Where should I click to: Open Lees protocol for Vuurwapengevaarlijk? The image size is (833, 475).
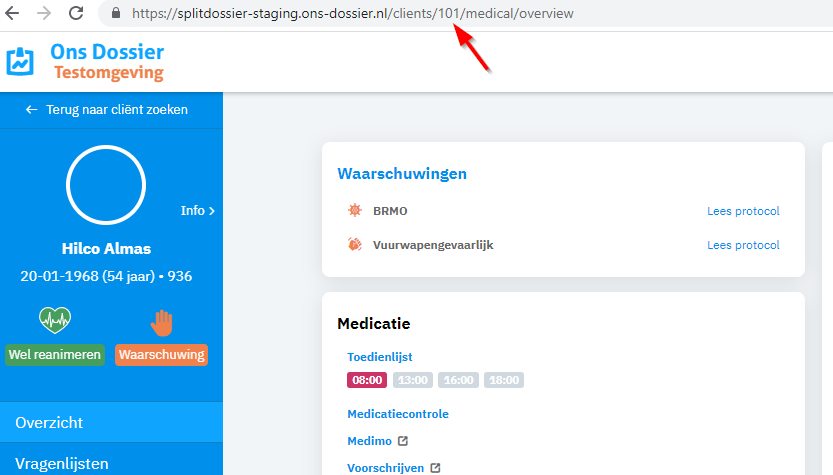tap(743, 245)
